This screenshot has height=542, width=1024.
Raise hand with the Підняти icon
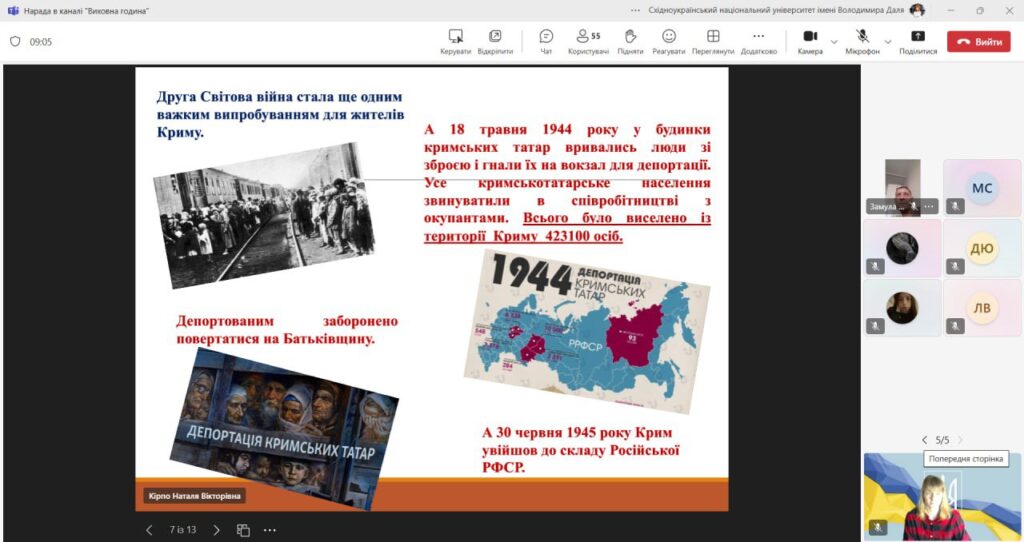[x=630, y=37]
